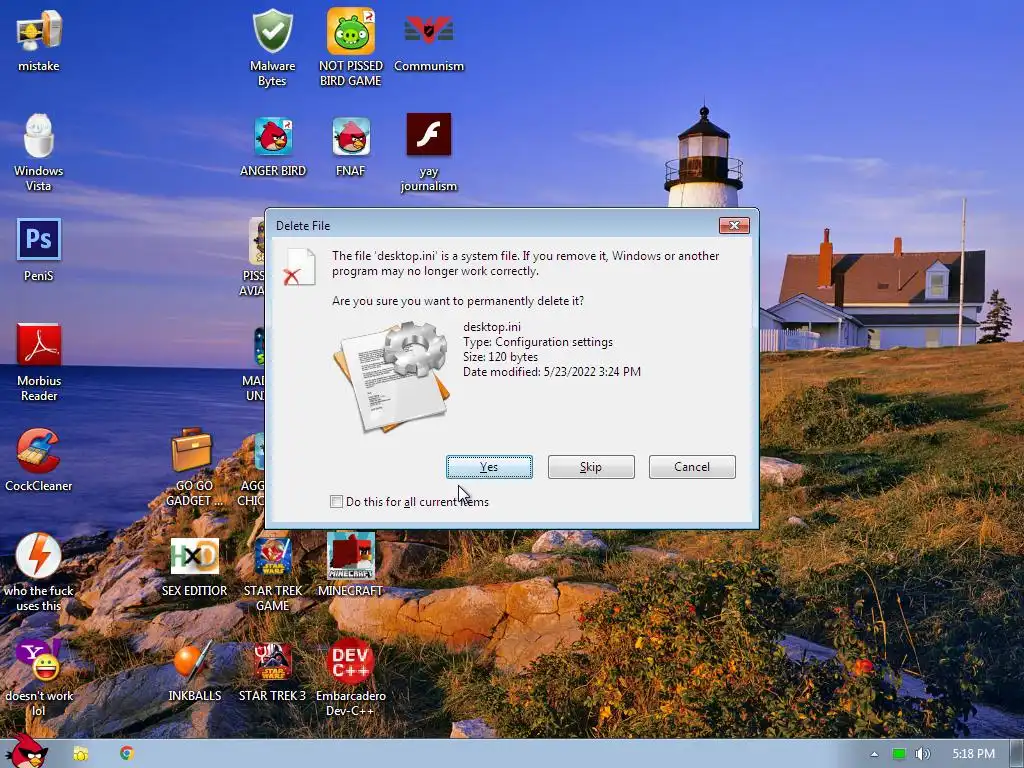This screenshot has height=768, width=1024.
Task: Open the taskbar folder explorer icon
Action: (81, 754)
